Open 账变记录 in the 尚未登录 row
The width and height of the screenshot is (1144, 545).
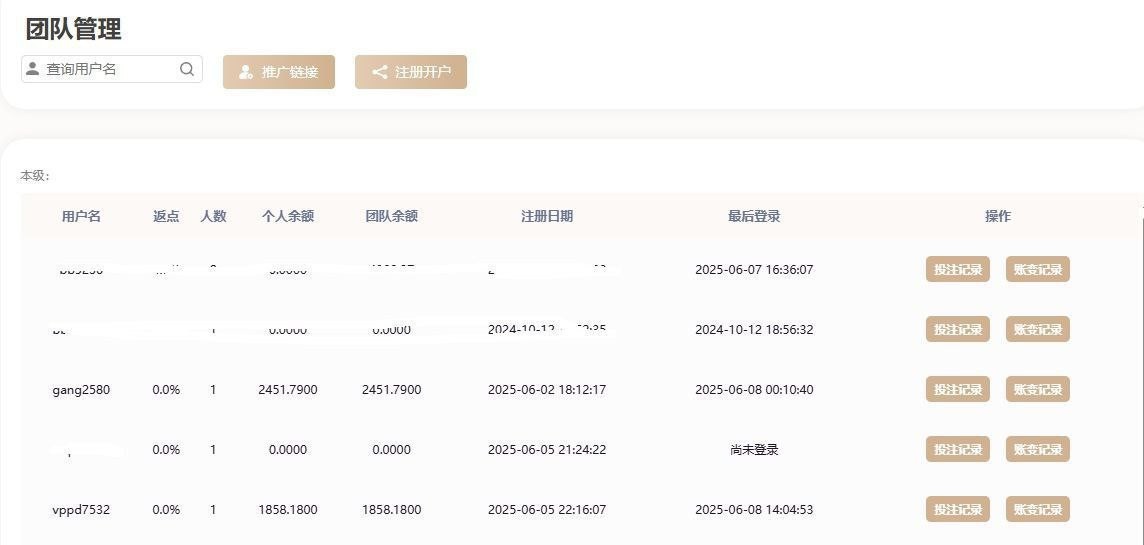1037,449
